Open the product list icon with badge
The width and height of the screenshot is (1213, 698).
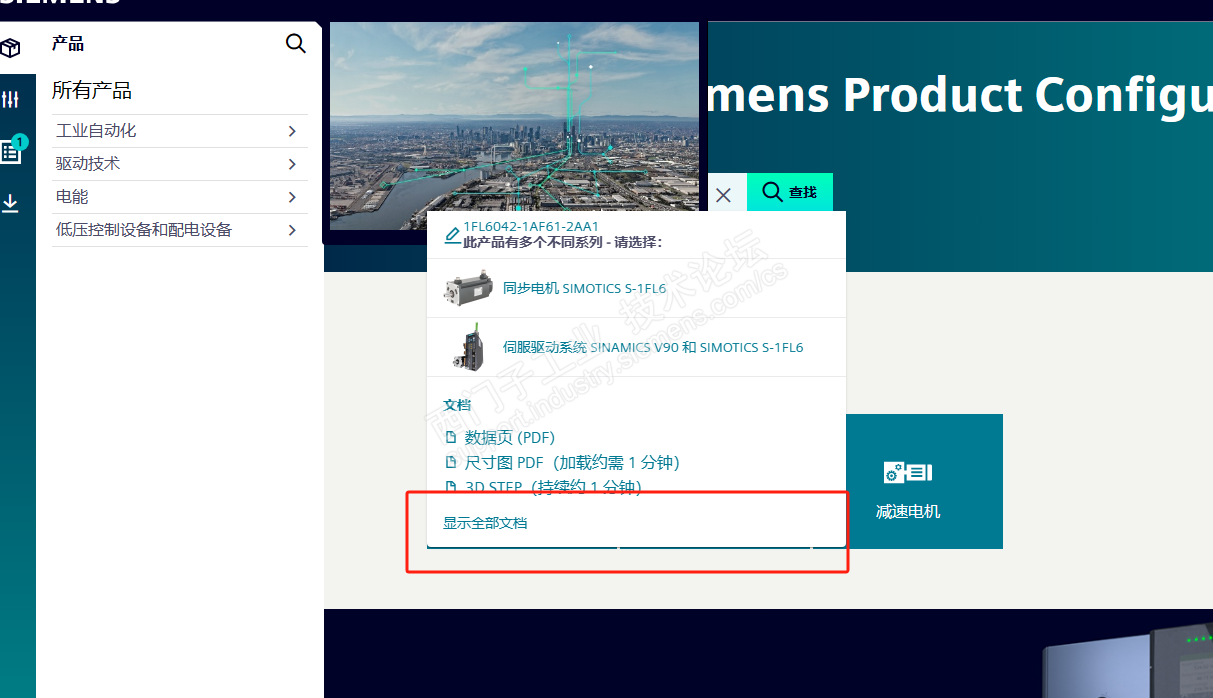pyautogui.click(x=11, y=150)
